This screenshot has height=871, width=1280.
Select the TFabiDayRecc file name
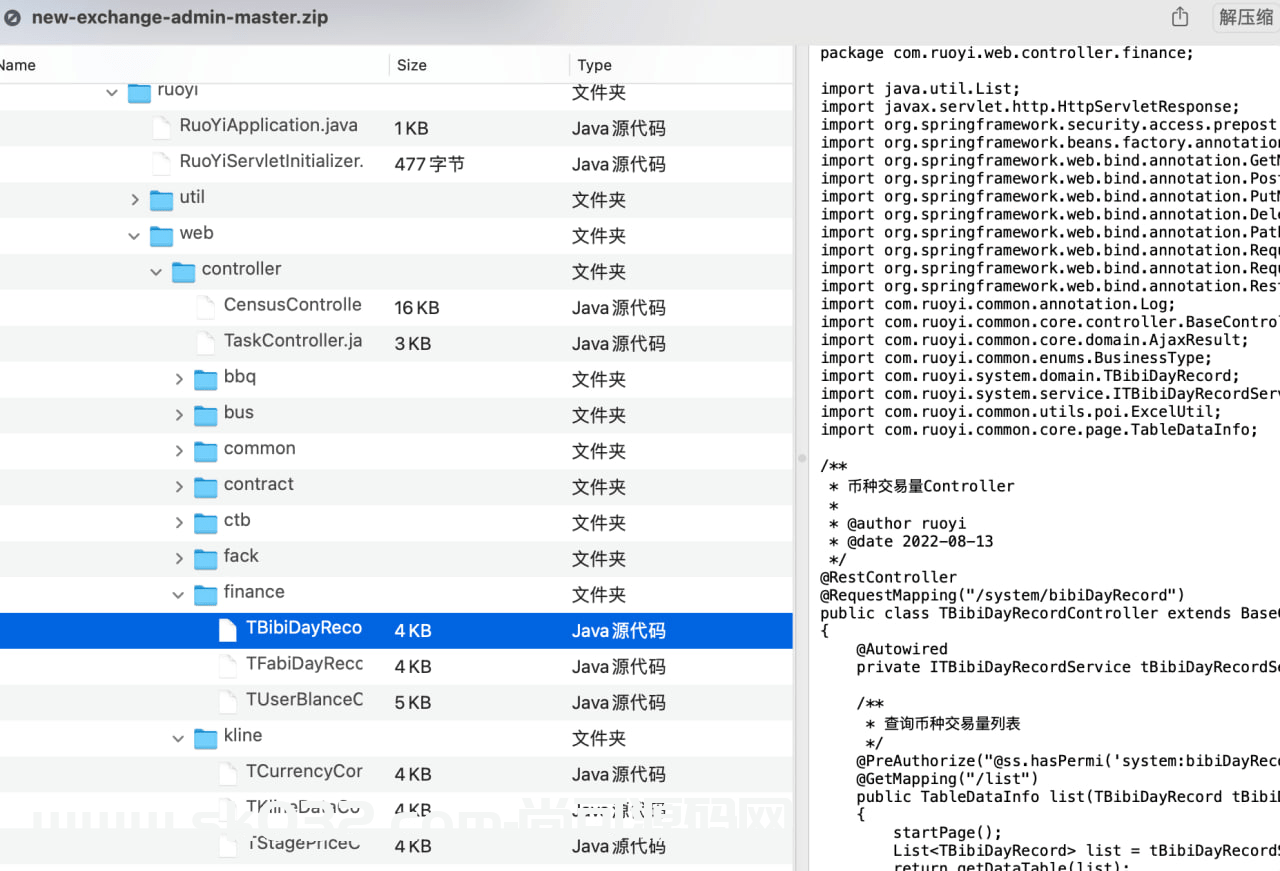pos(304,664)
